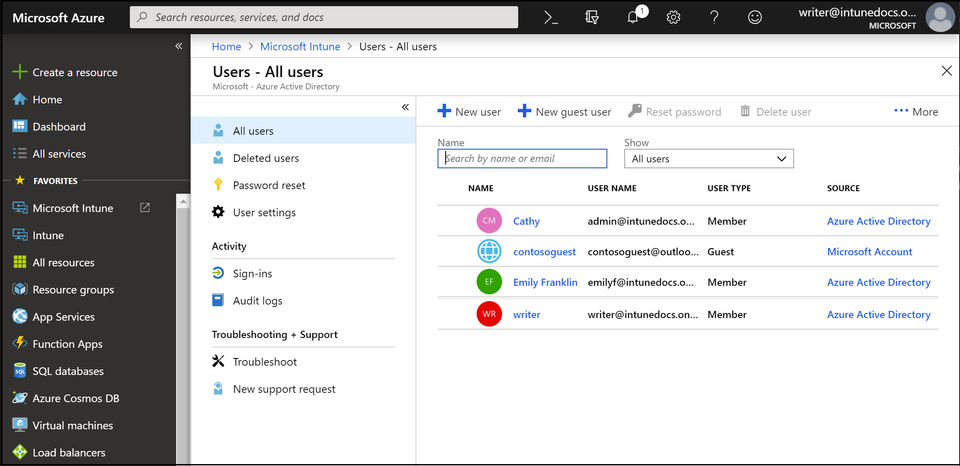Click the New user button

tap(470, 112)
